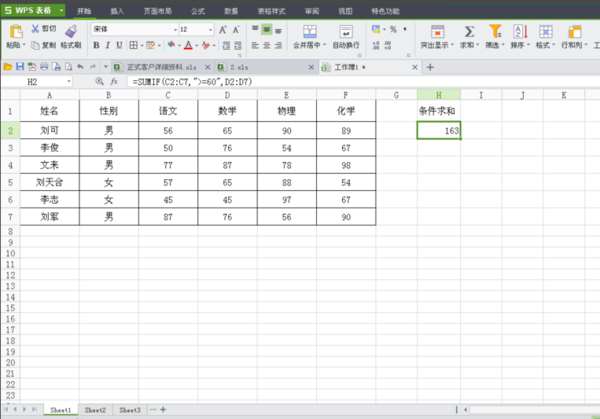The height and width of the screenshot is (419, 600).
Task: Click the Print icon in quick access bar
Action: click(x=44, y=67)
